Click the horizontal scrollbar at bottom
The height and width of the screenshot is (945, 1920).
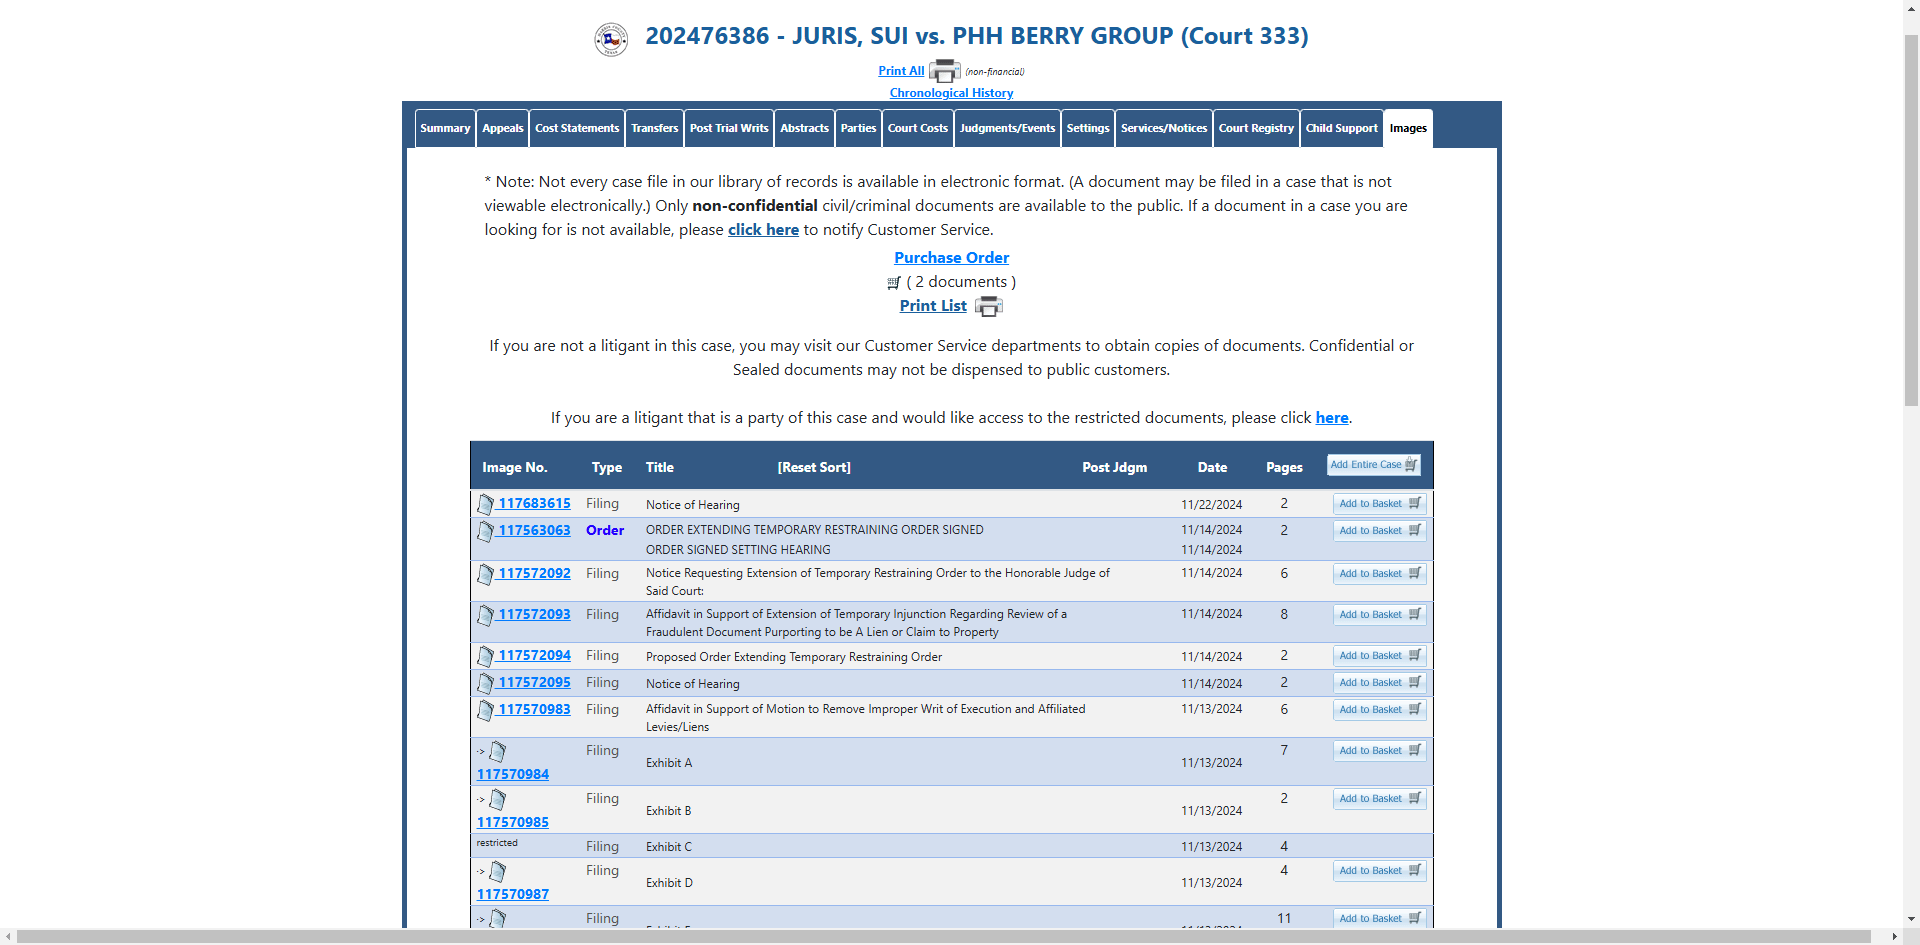[944, 936]
